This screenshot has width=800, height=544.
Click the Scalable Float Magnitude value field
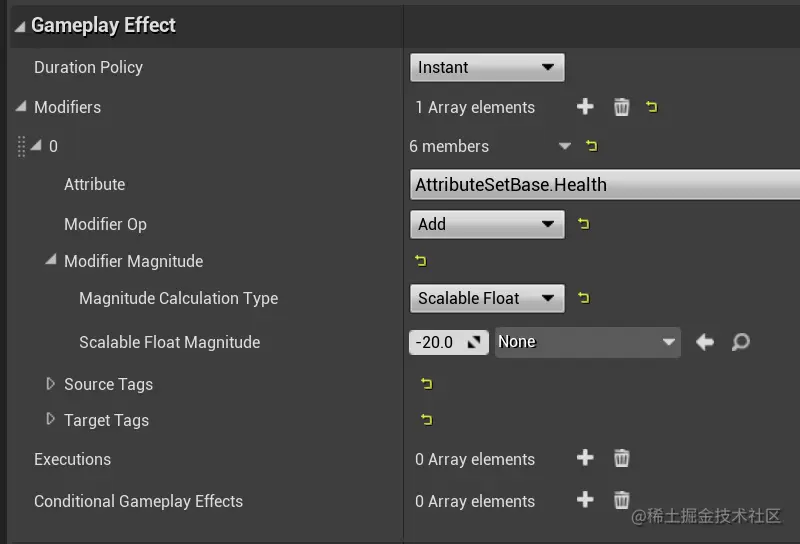point(437,342)
